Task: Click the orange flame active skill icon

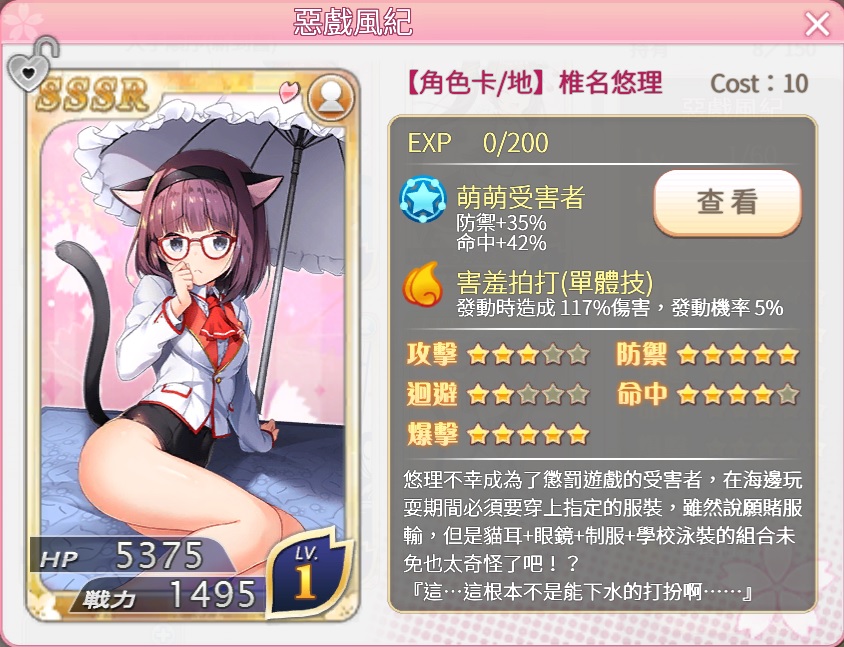Action: pyautogui.click(x=423, y=284)
